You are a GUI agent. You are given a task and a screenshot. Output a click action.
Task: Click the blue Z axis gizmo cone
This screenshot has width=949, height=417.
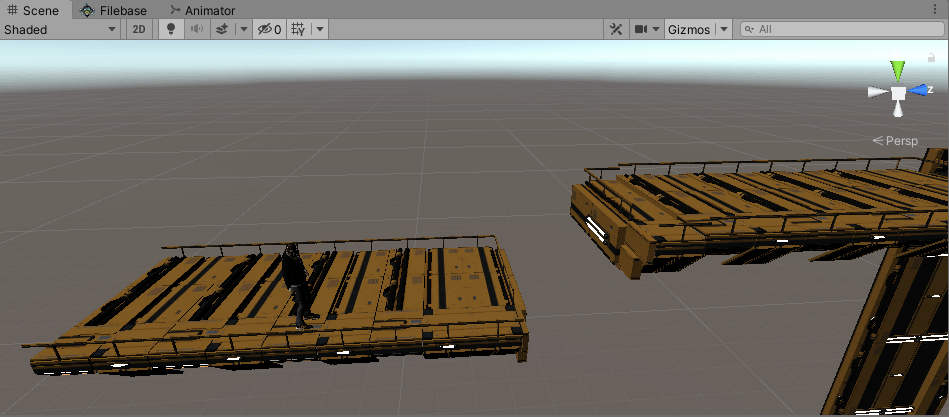(918, 90)
